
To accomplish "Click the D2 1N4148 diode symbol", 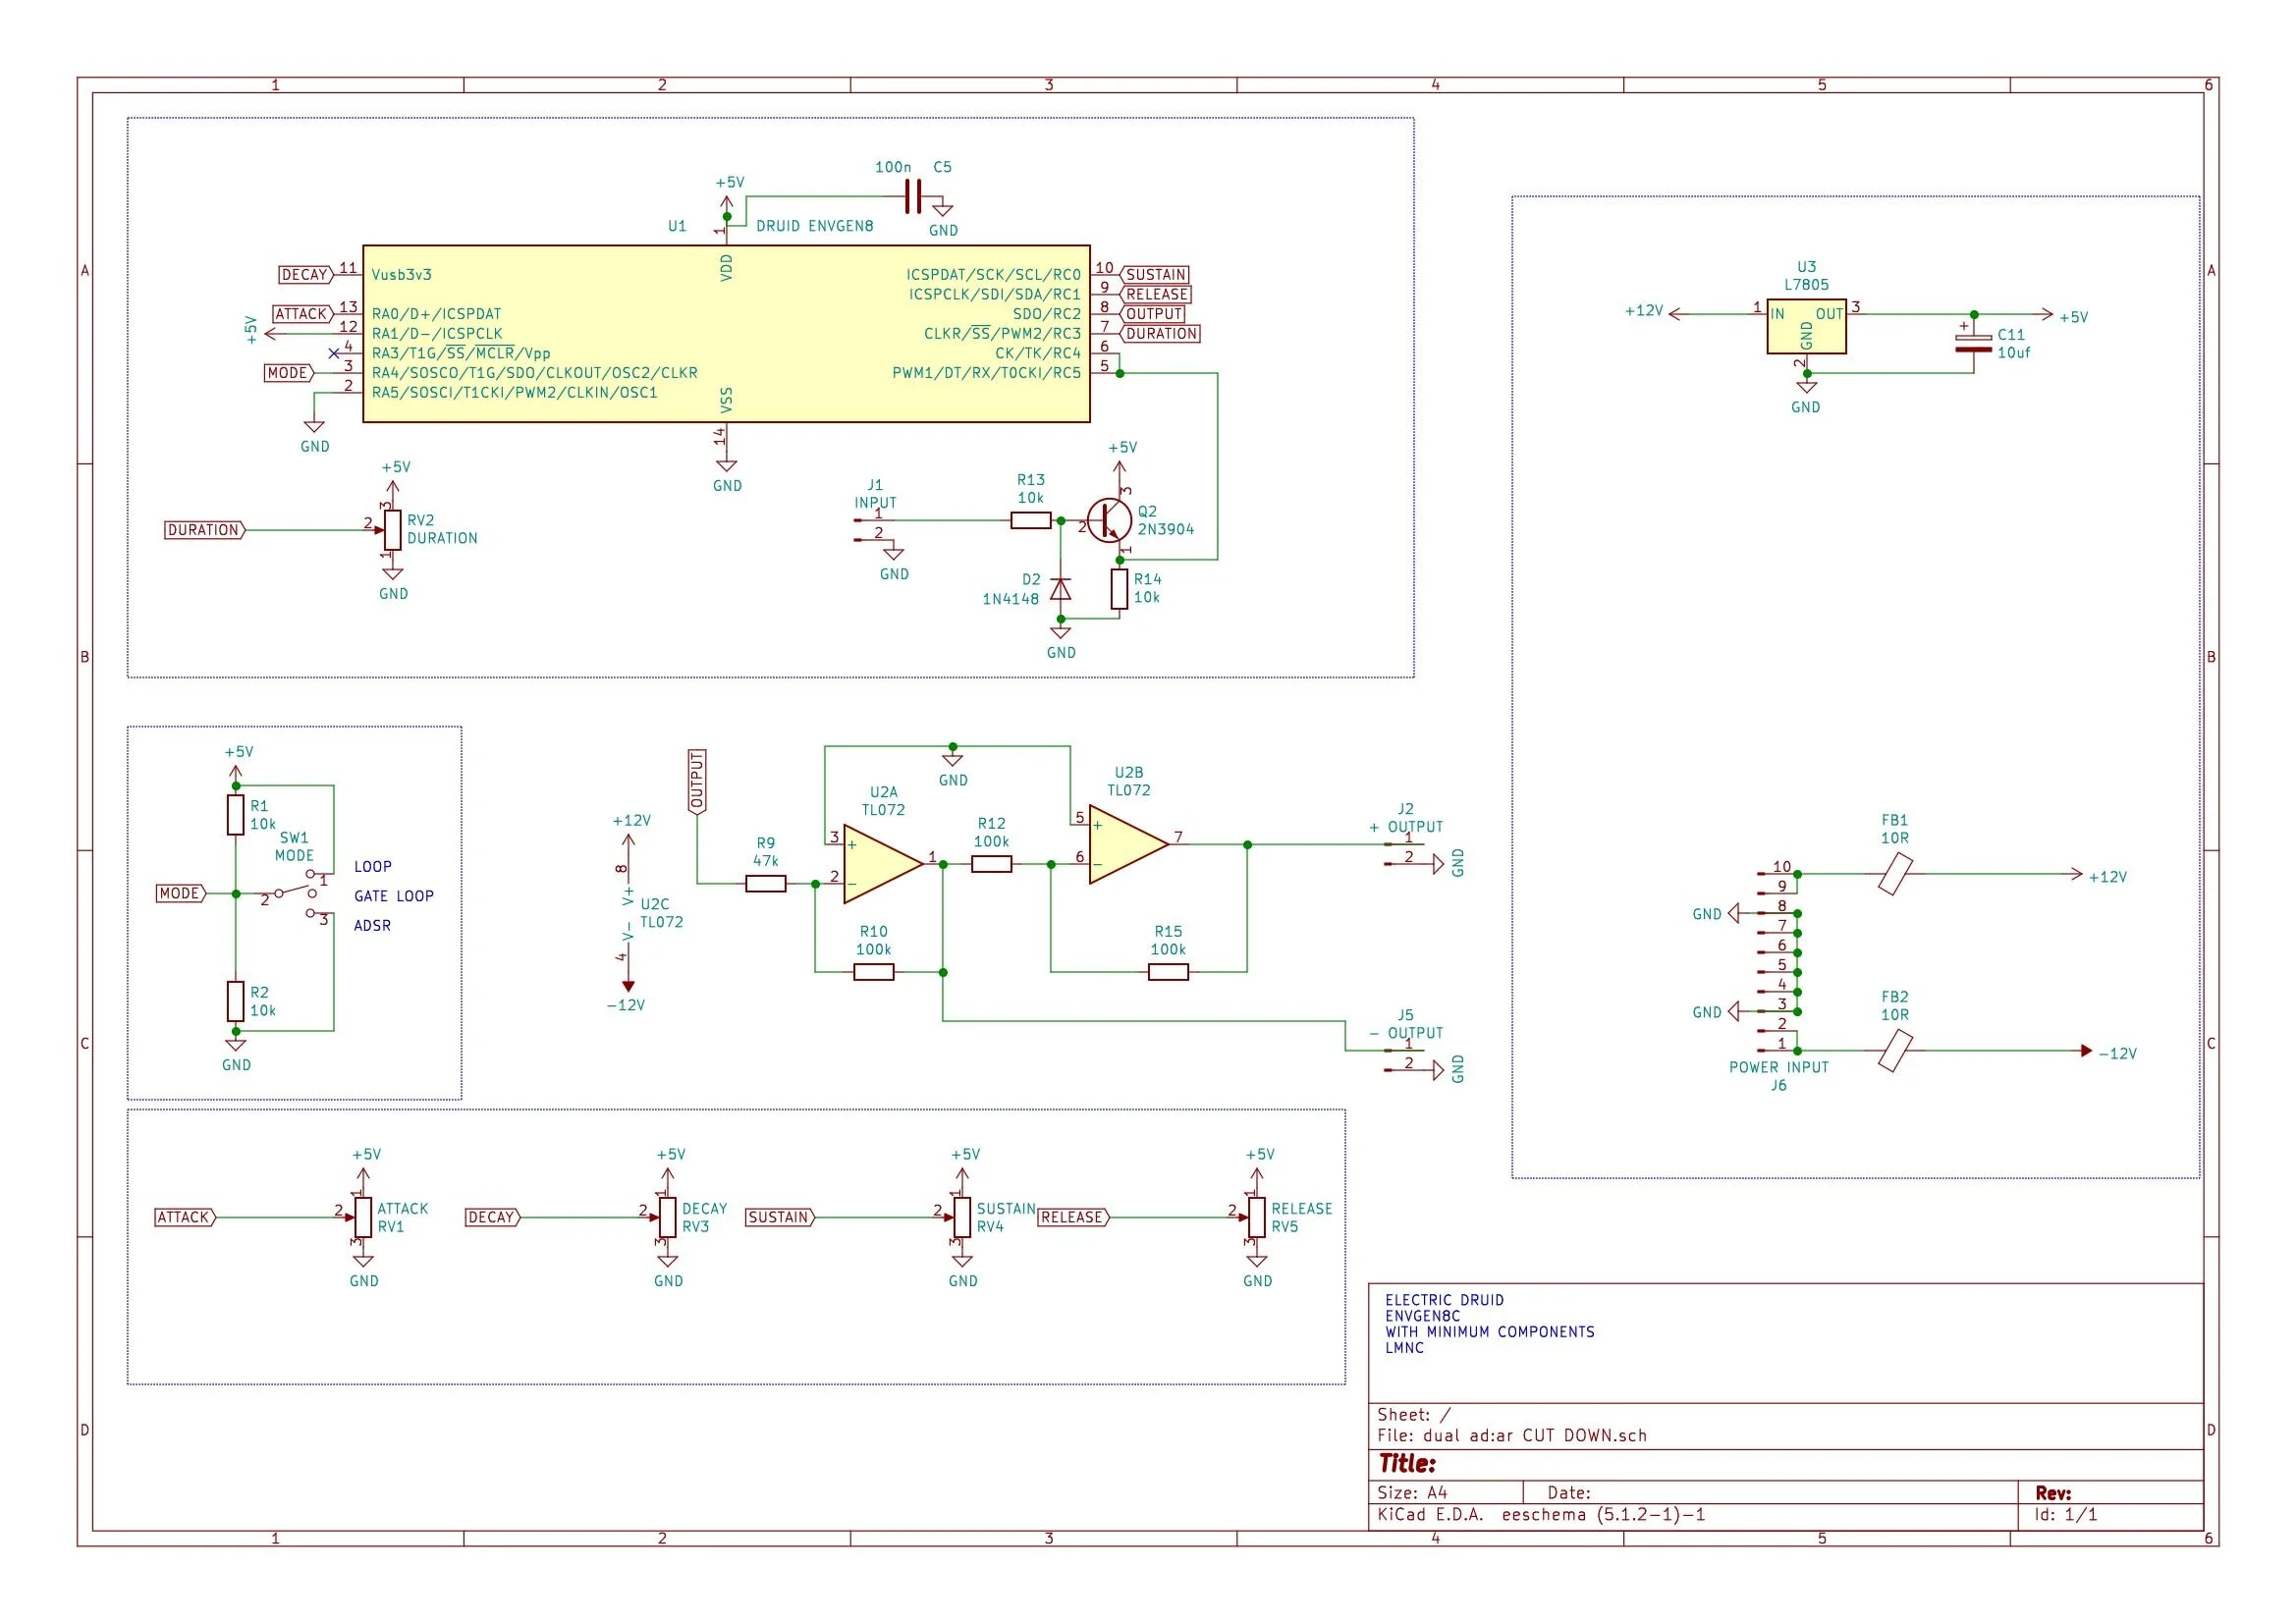I will click(1060, 589).
